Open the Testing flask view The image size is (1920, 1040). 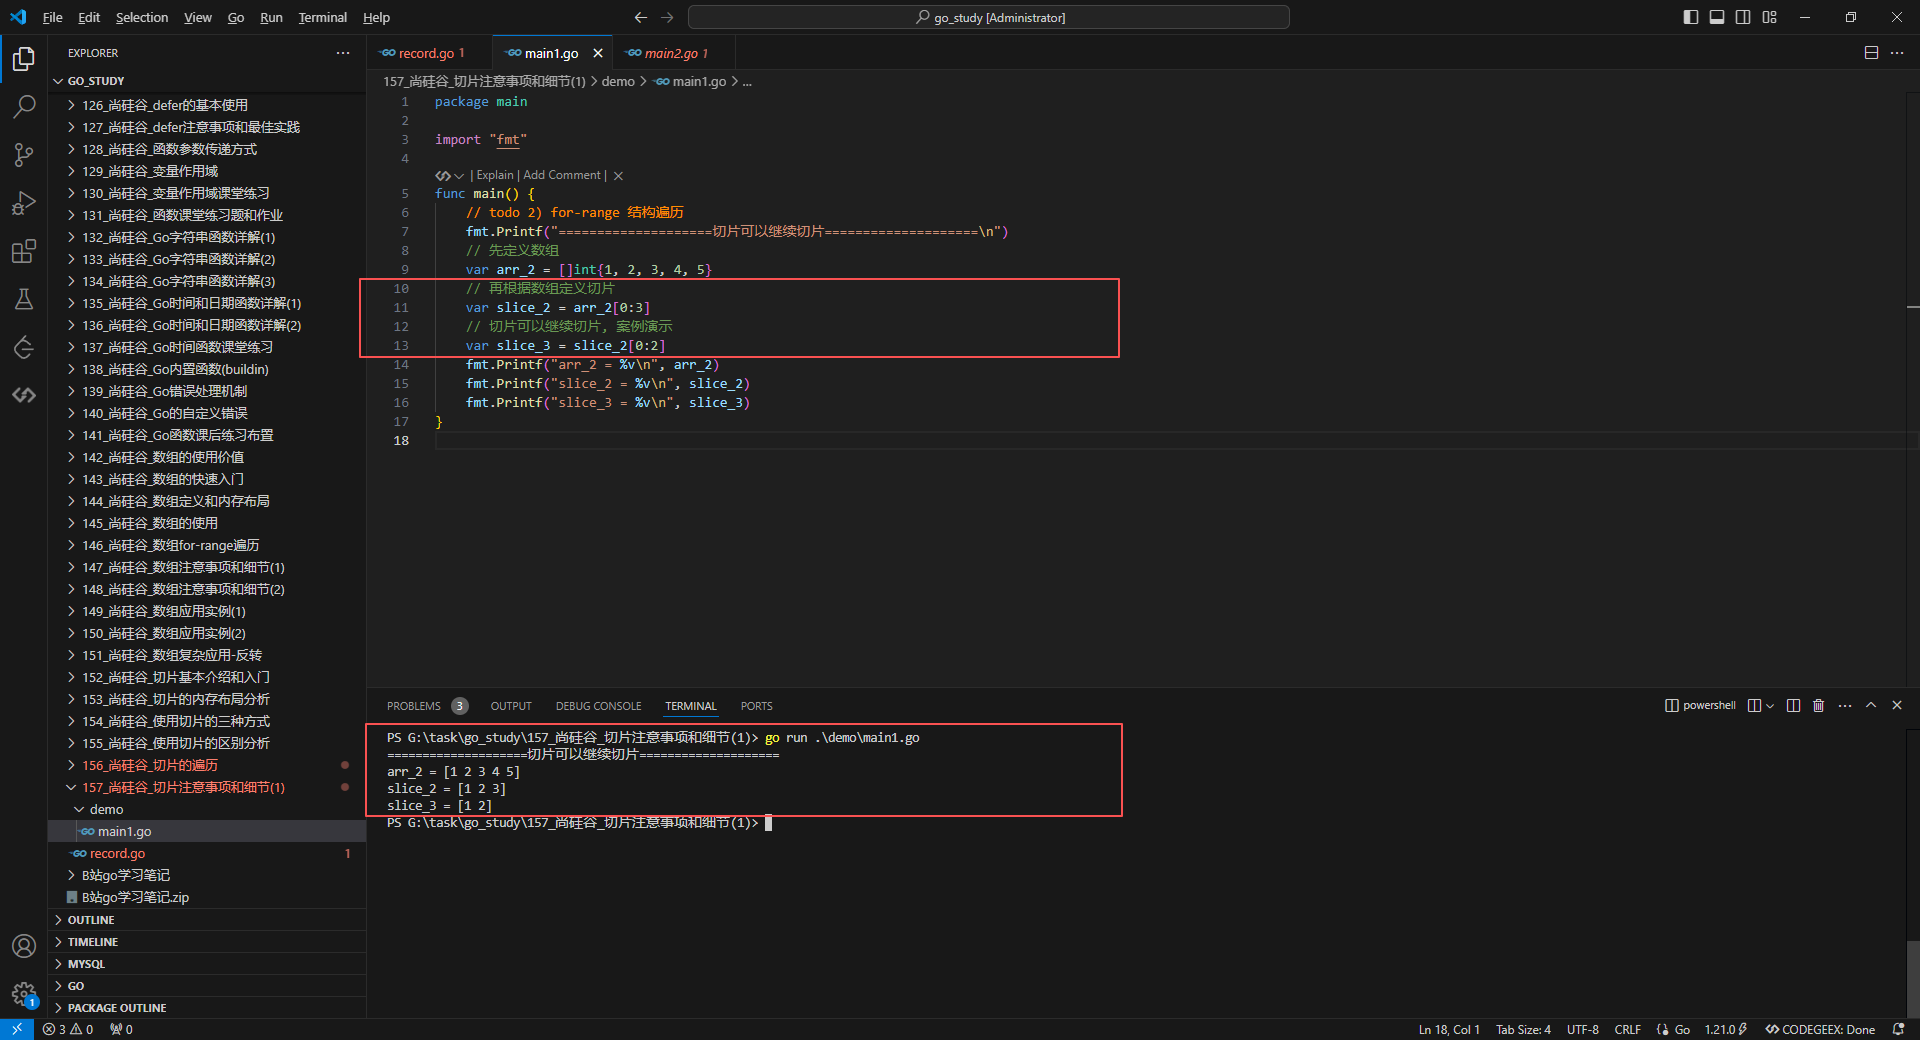[24, 299]
